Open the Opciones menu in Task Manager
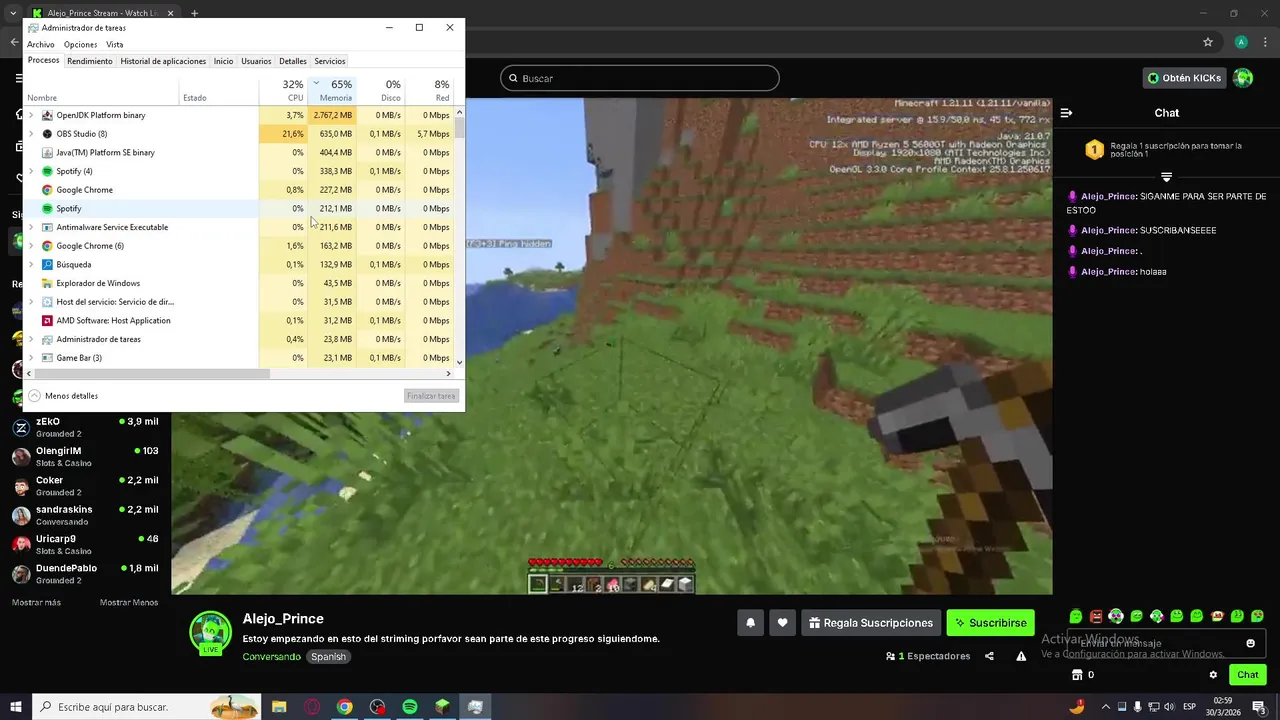This screenshot has width=1280, height=720. tap(80, 45)
